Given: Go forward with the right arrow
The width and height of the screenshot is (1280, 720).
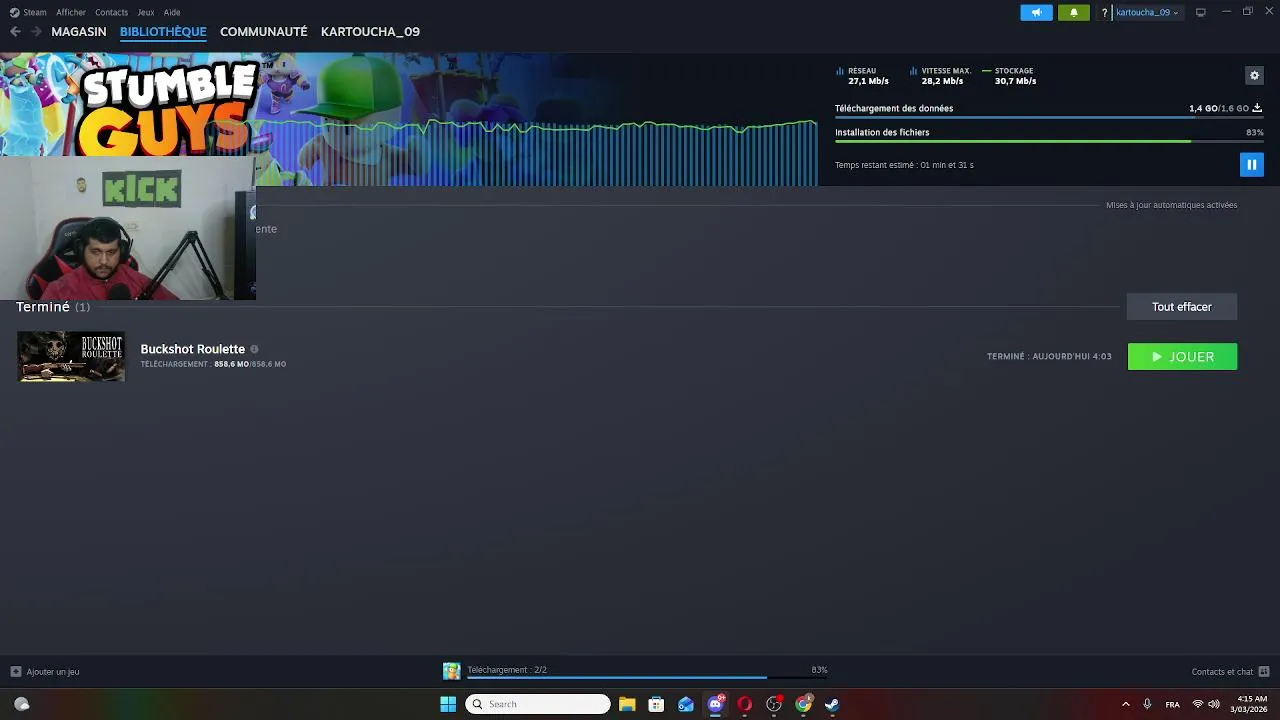Looking at the screenshot, I should tap(36, 32).
